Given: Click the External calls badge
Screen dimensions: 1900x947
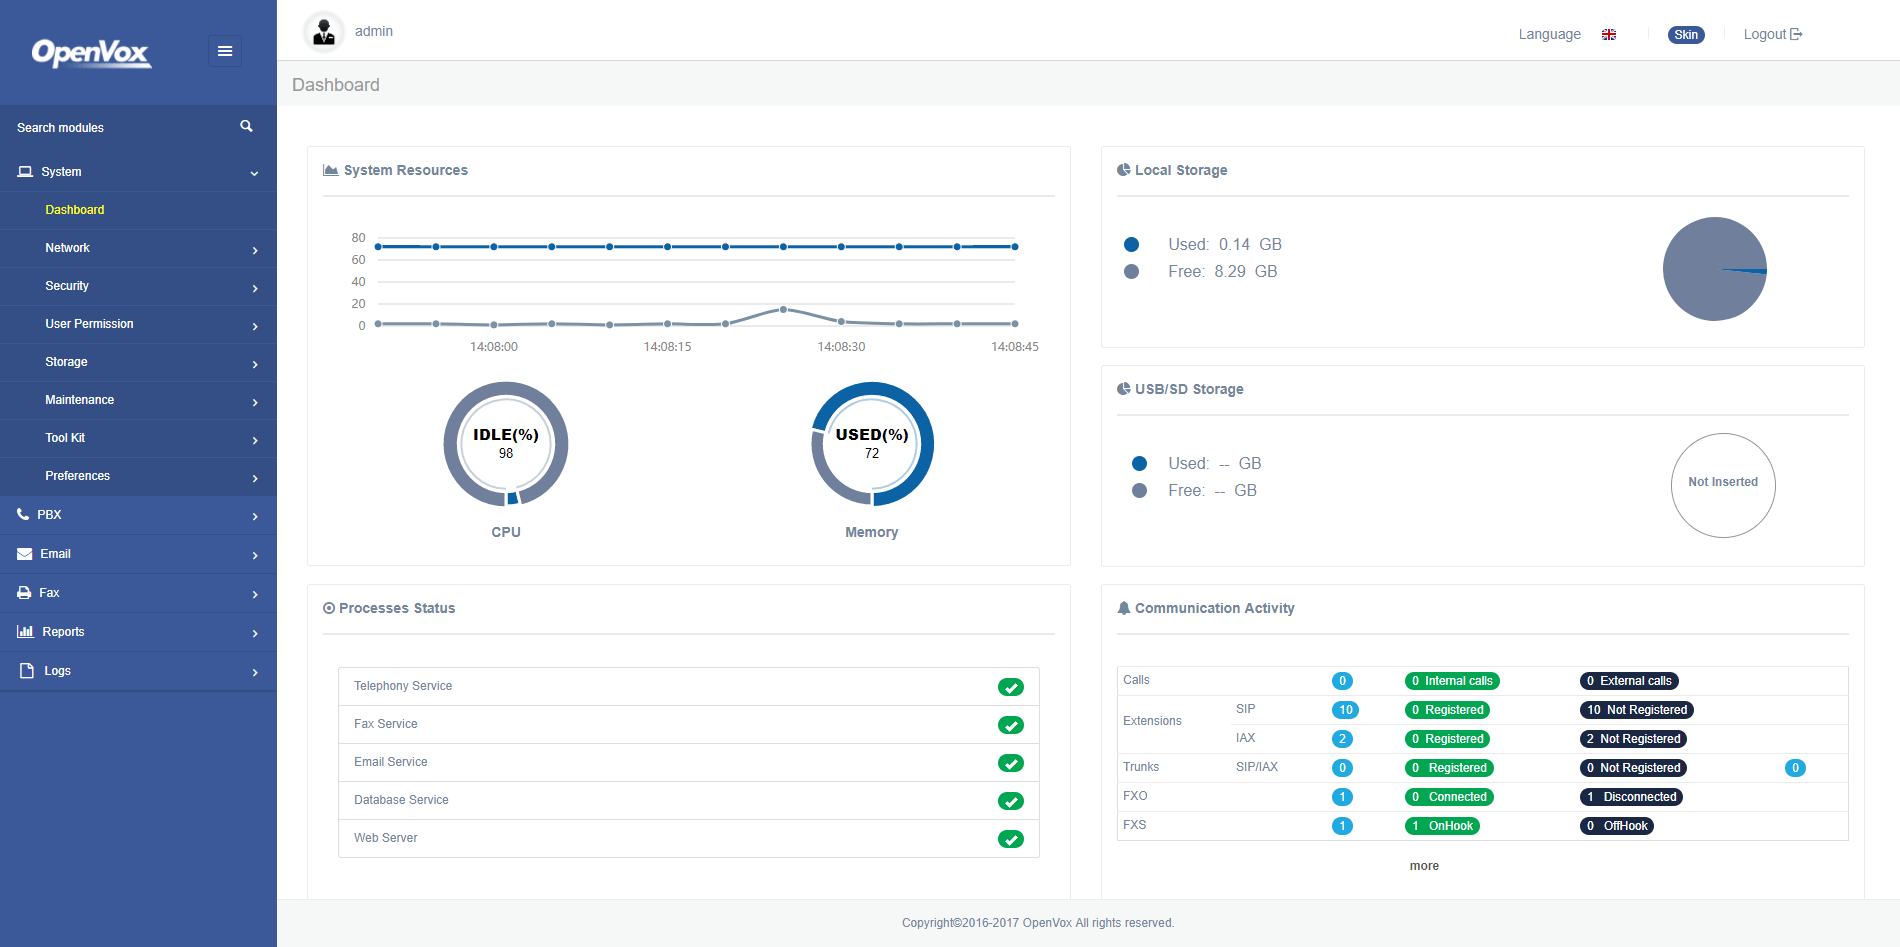Looking at the screenshot, I should (1629, 681).
